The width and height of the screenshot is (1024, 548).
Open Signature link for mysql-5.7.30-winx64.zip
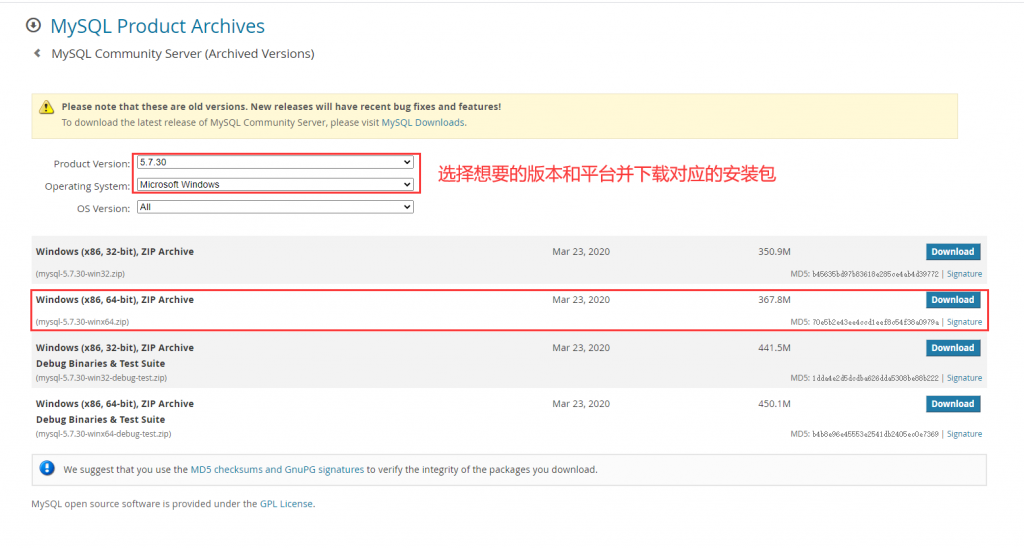964,322
